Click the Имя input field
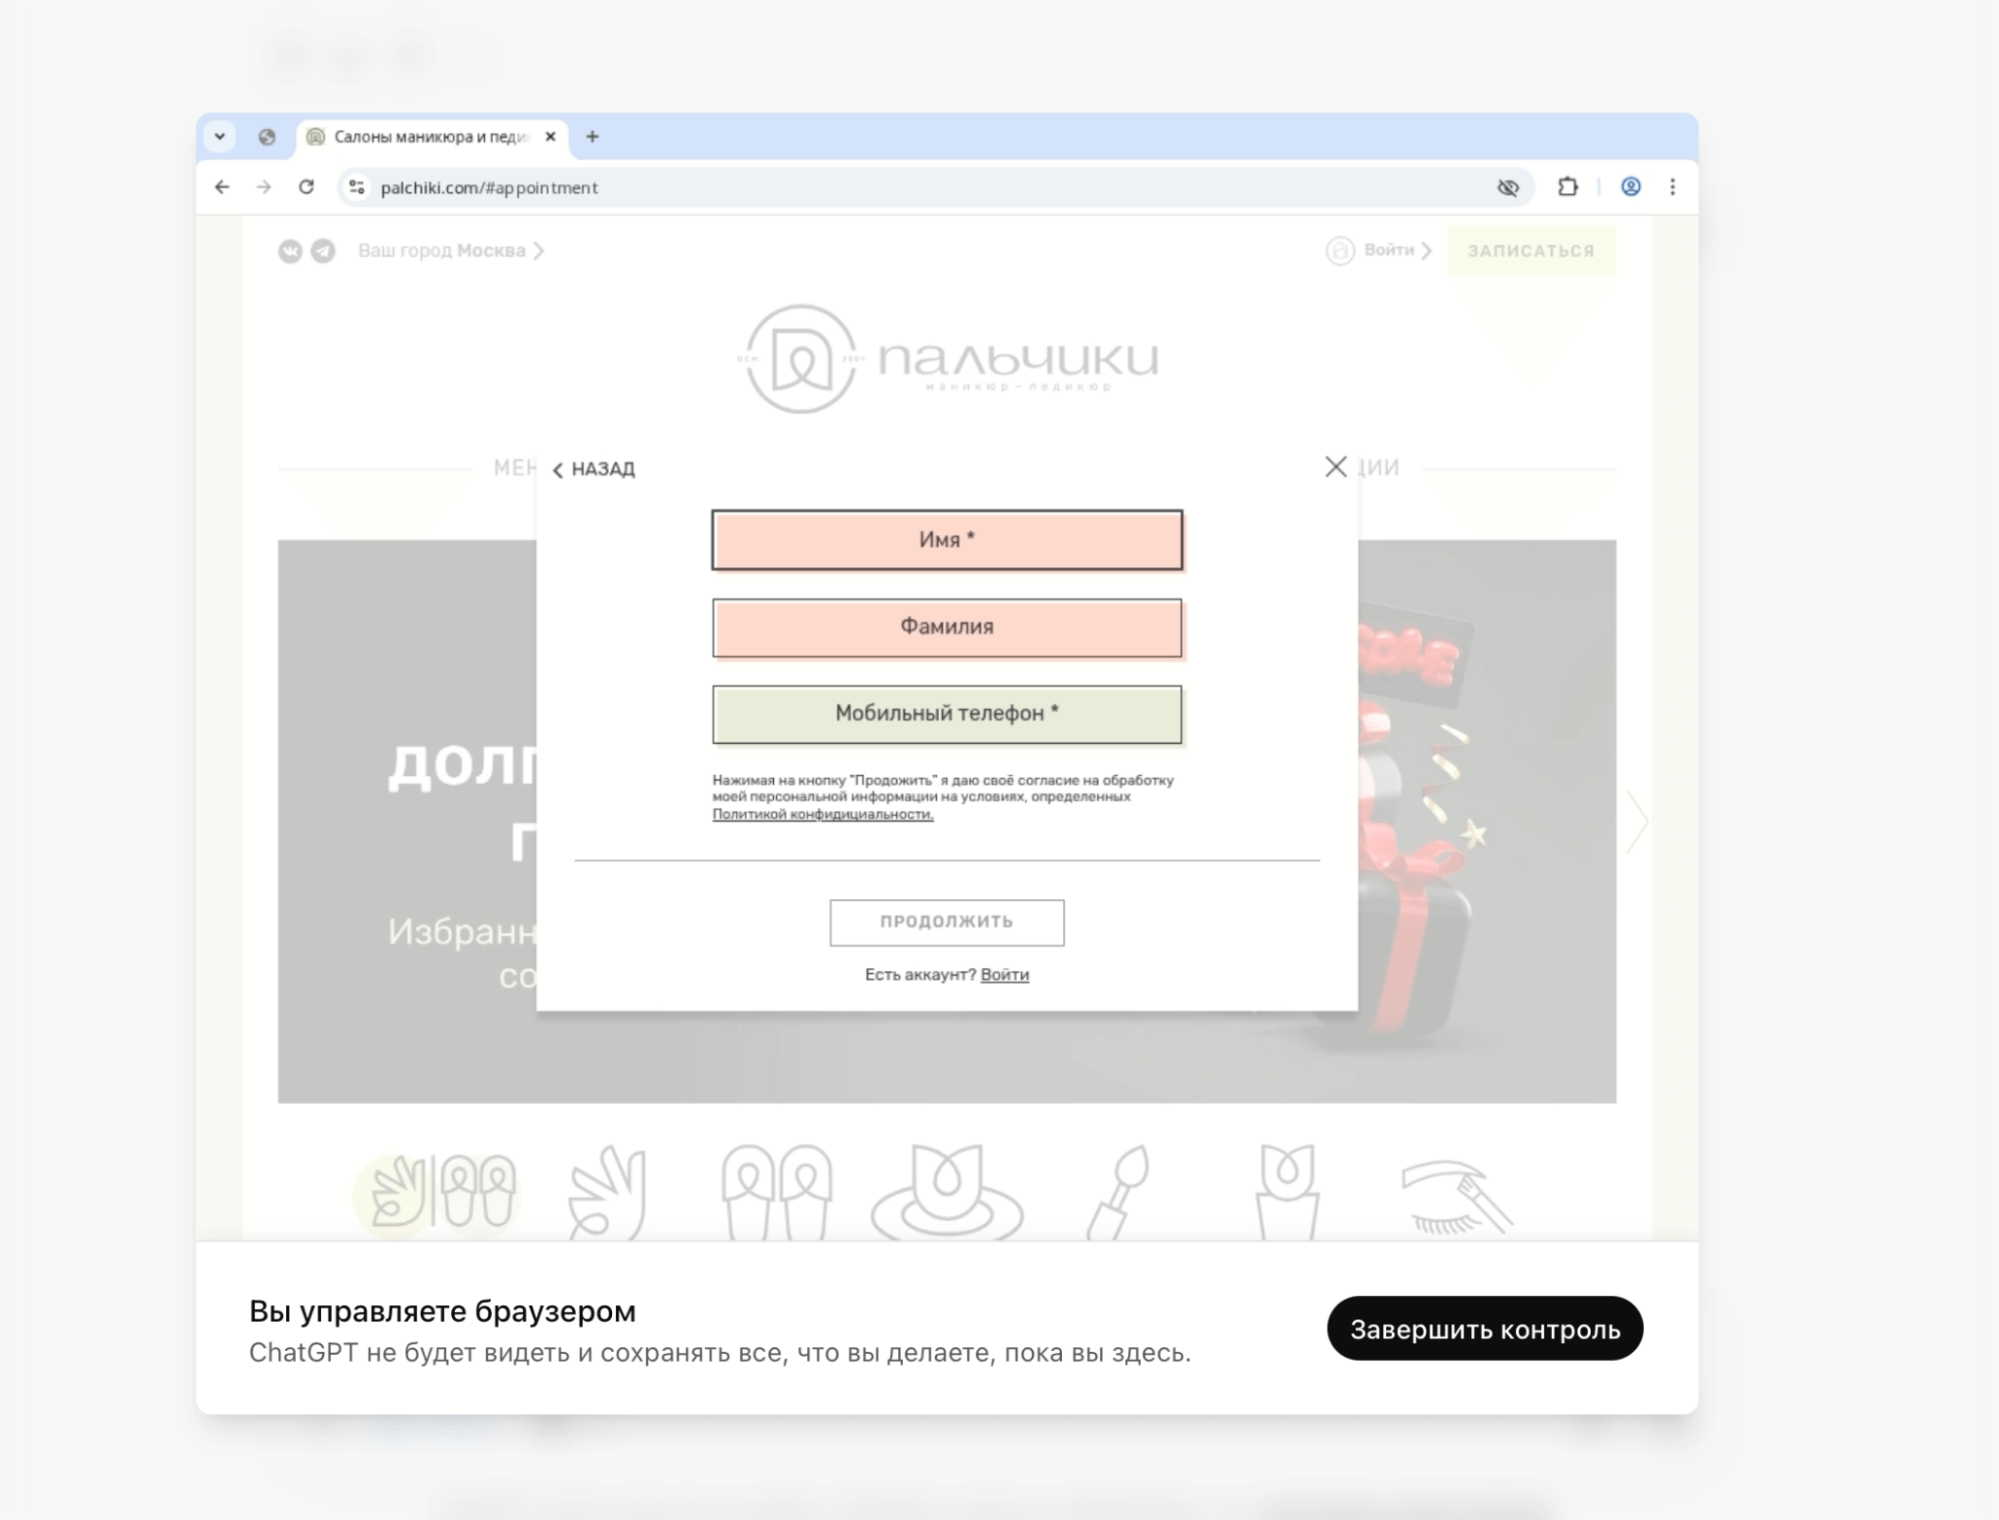Screen dimensions: 1999x1520 [x=946, y=540]
